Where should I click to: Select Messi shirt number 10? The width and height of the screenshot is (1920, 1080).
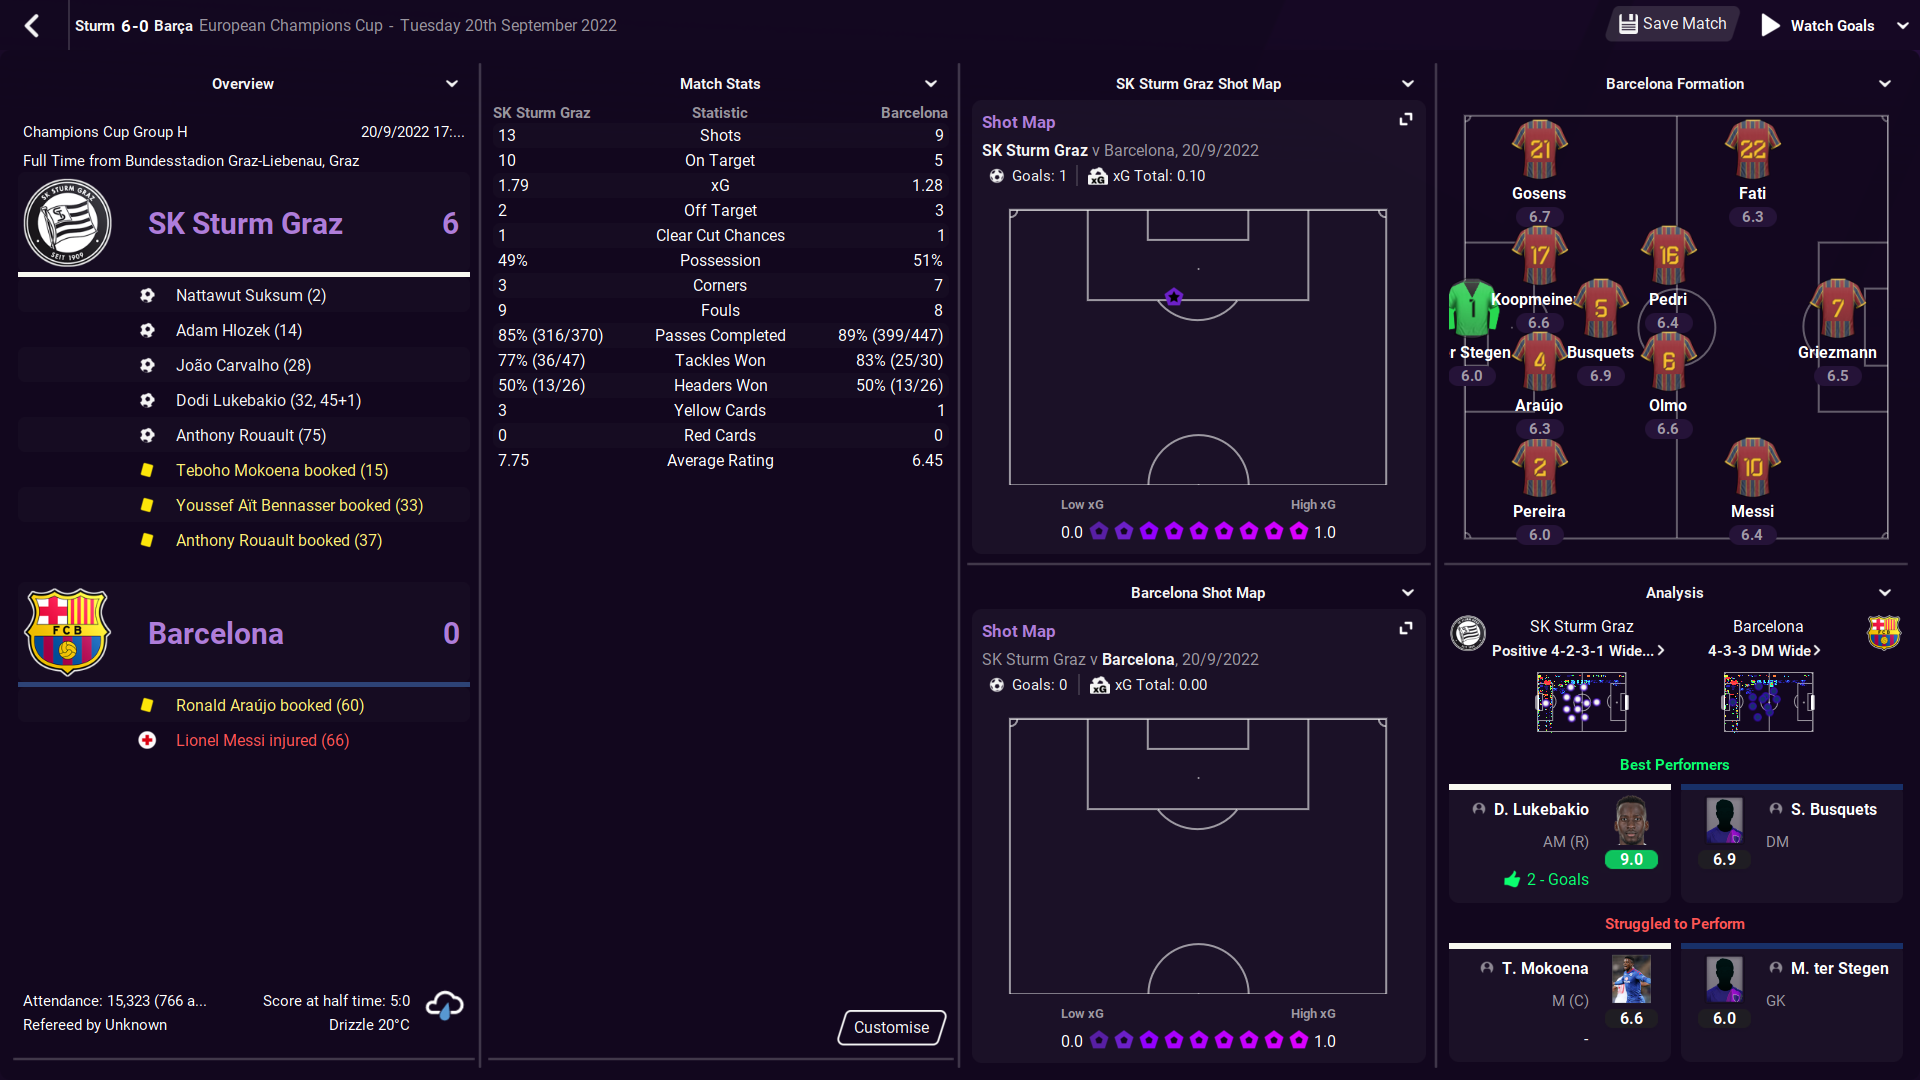click(1752, 467)
